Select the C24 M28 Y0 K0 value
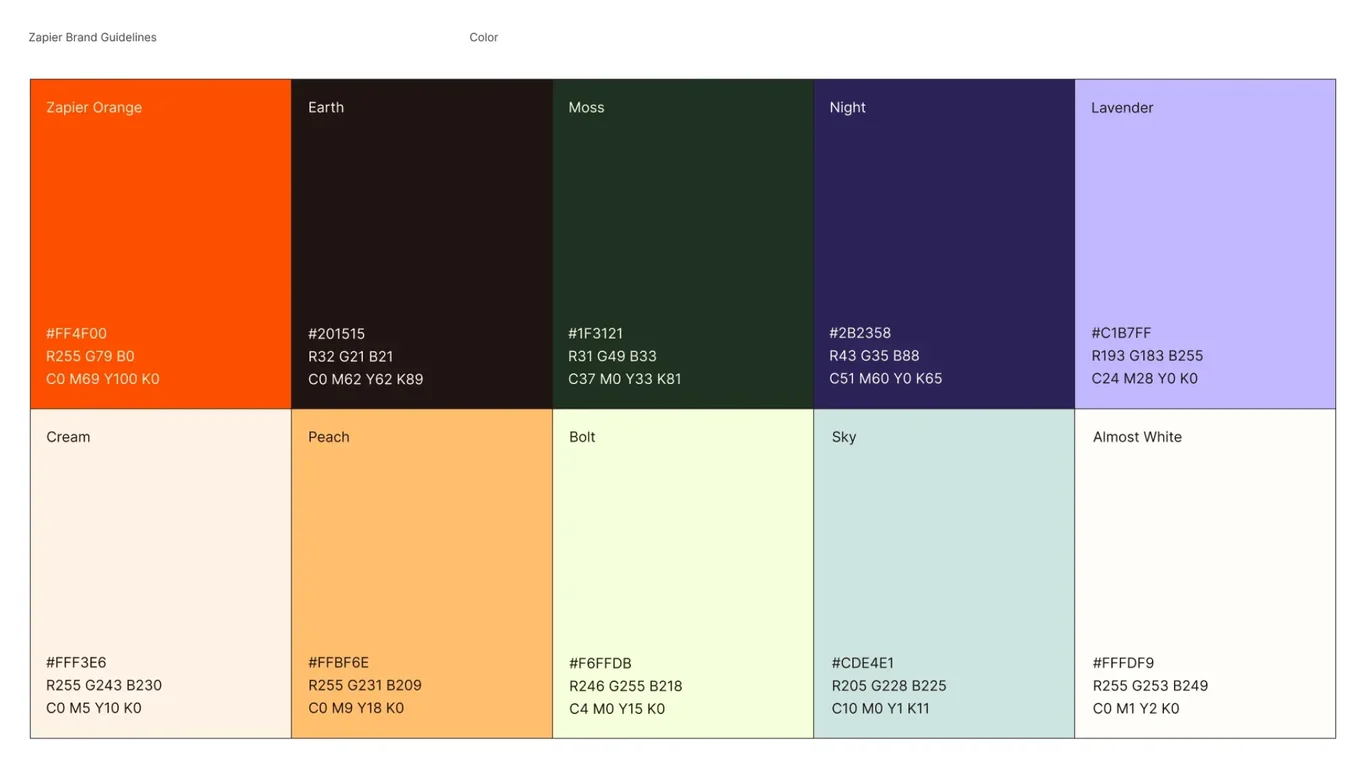Image resolution: width=1366 pixels, height=768 pixels. coord(1144,378)
